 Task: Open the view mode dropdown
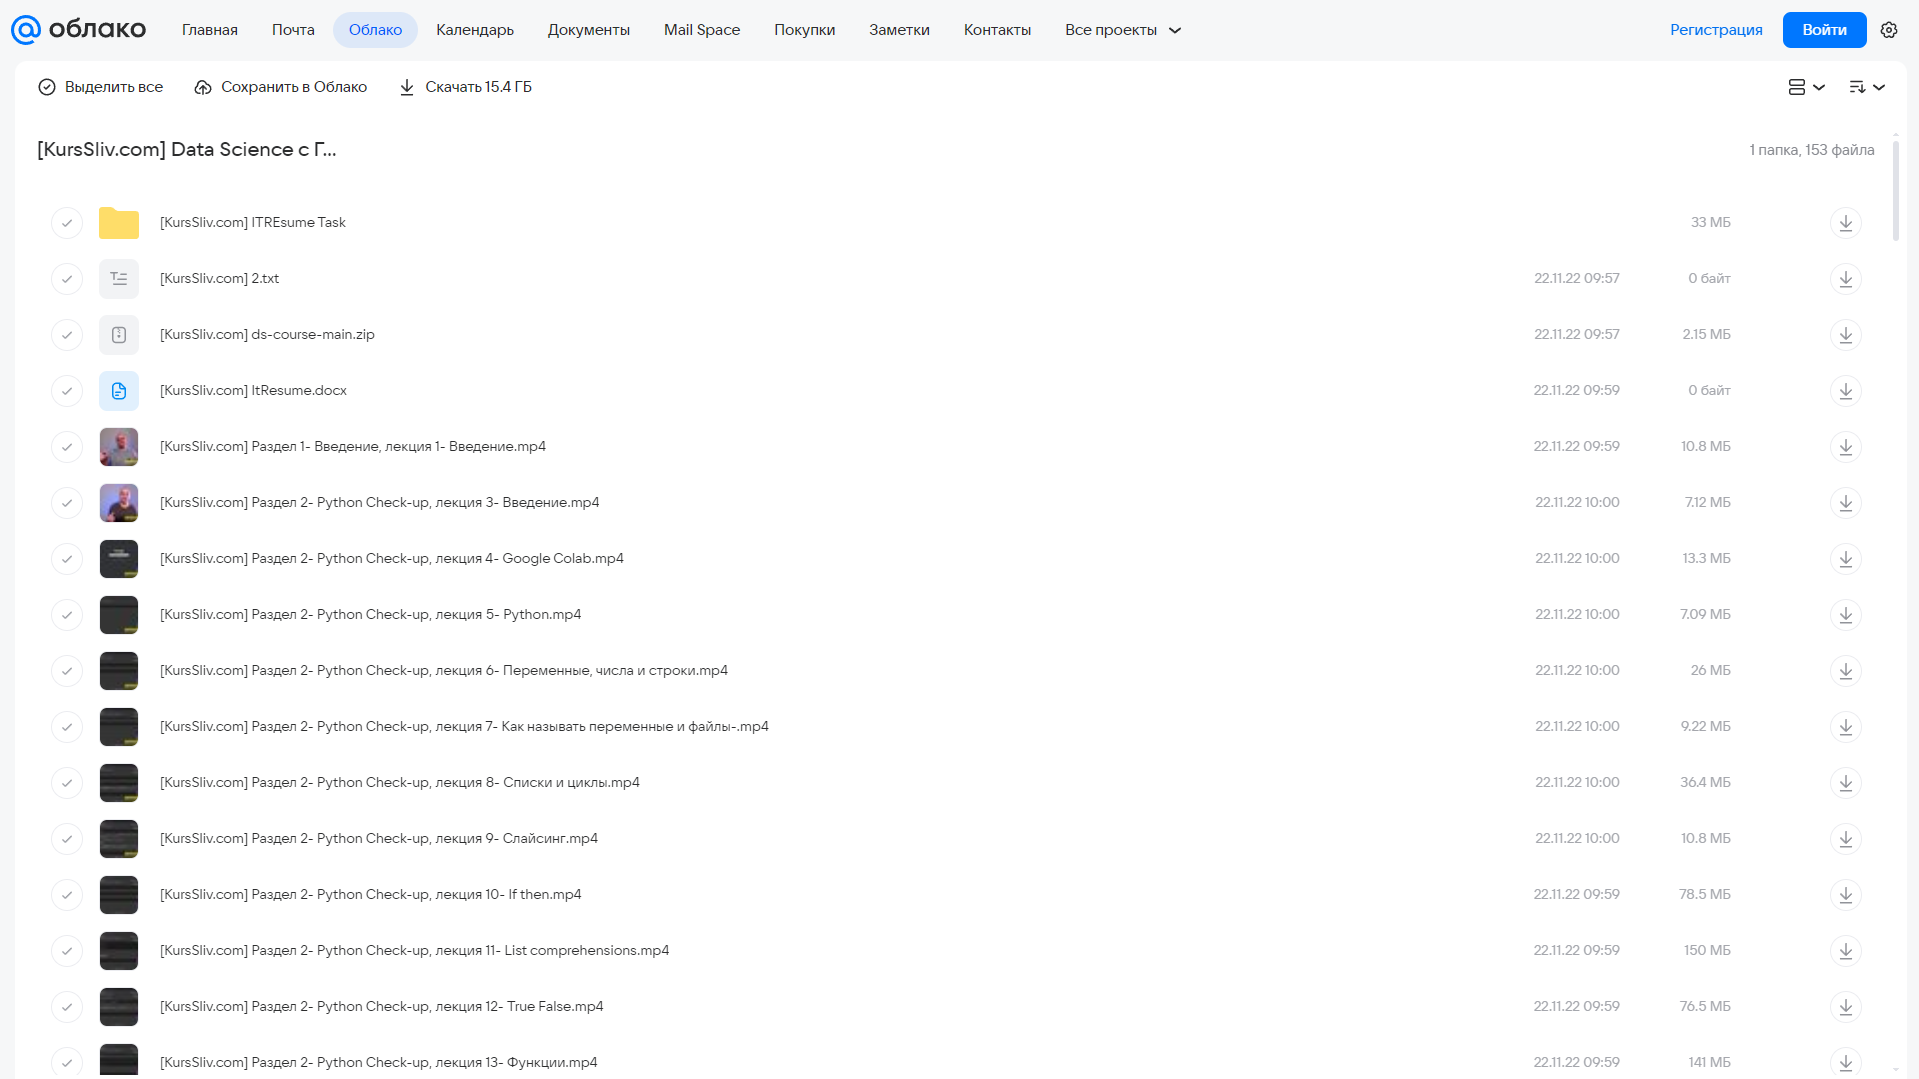click(1806, 87)
